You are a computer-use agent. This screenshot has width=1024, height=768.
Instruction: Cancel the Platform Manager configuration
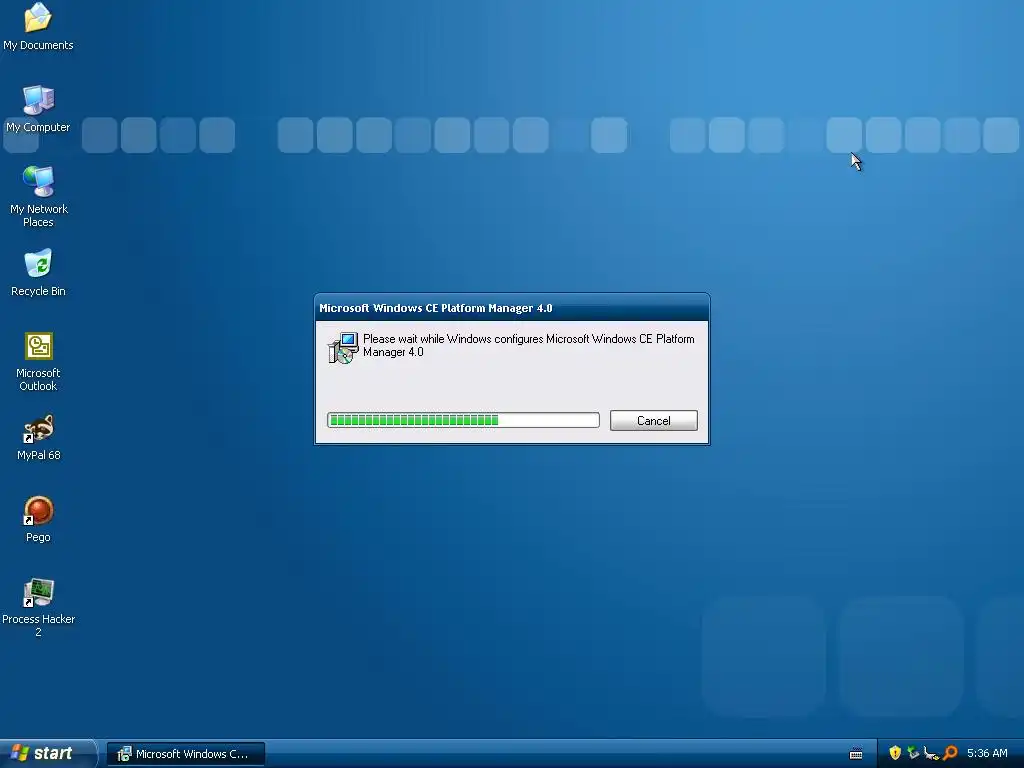(x=653, y=421)
